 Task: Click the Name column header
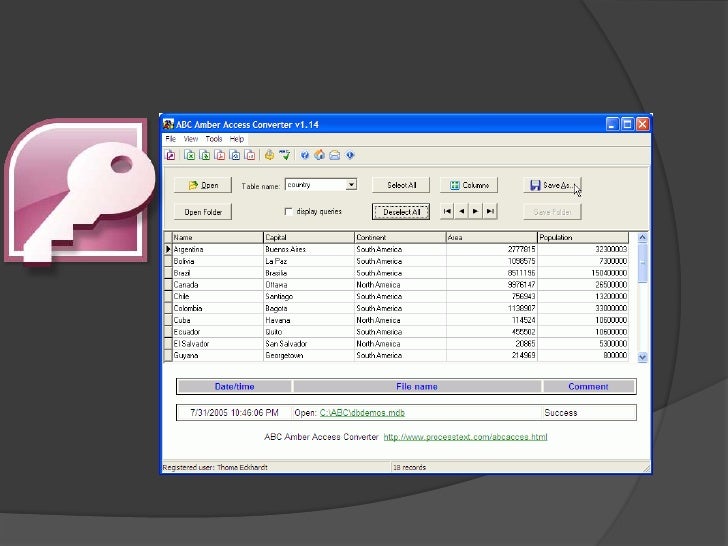(218, 237)
